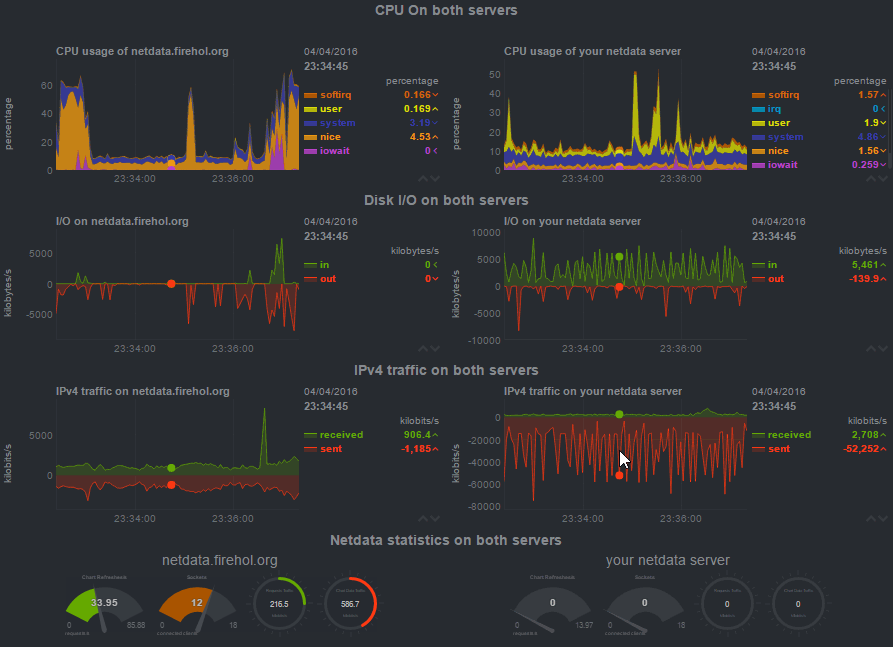Click the green received swatch in firehol IPv4 legend
The width and height of the screenshot is (893, 647).
[310, 435]
